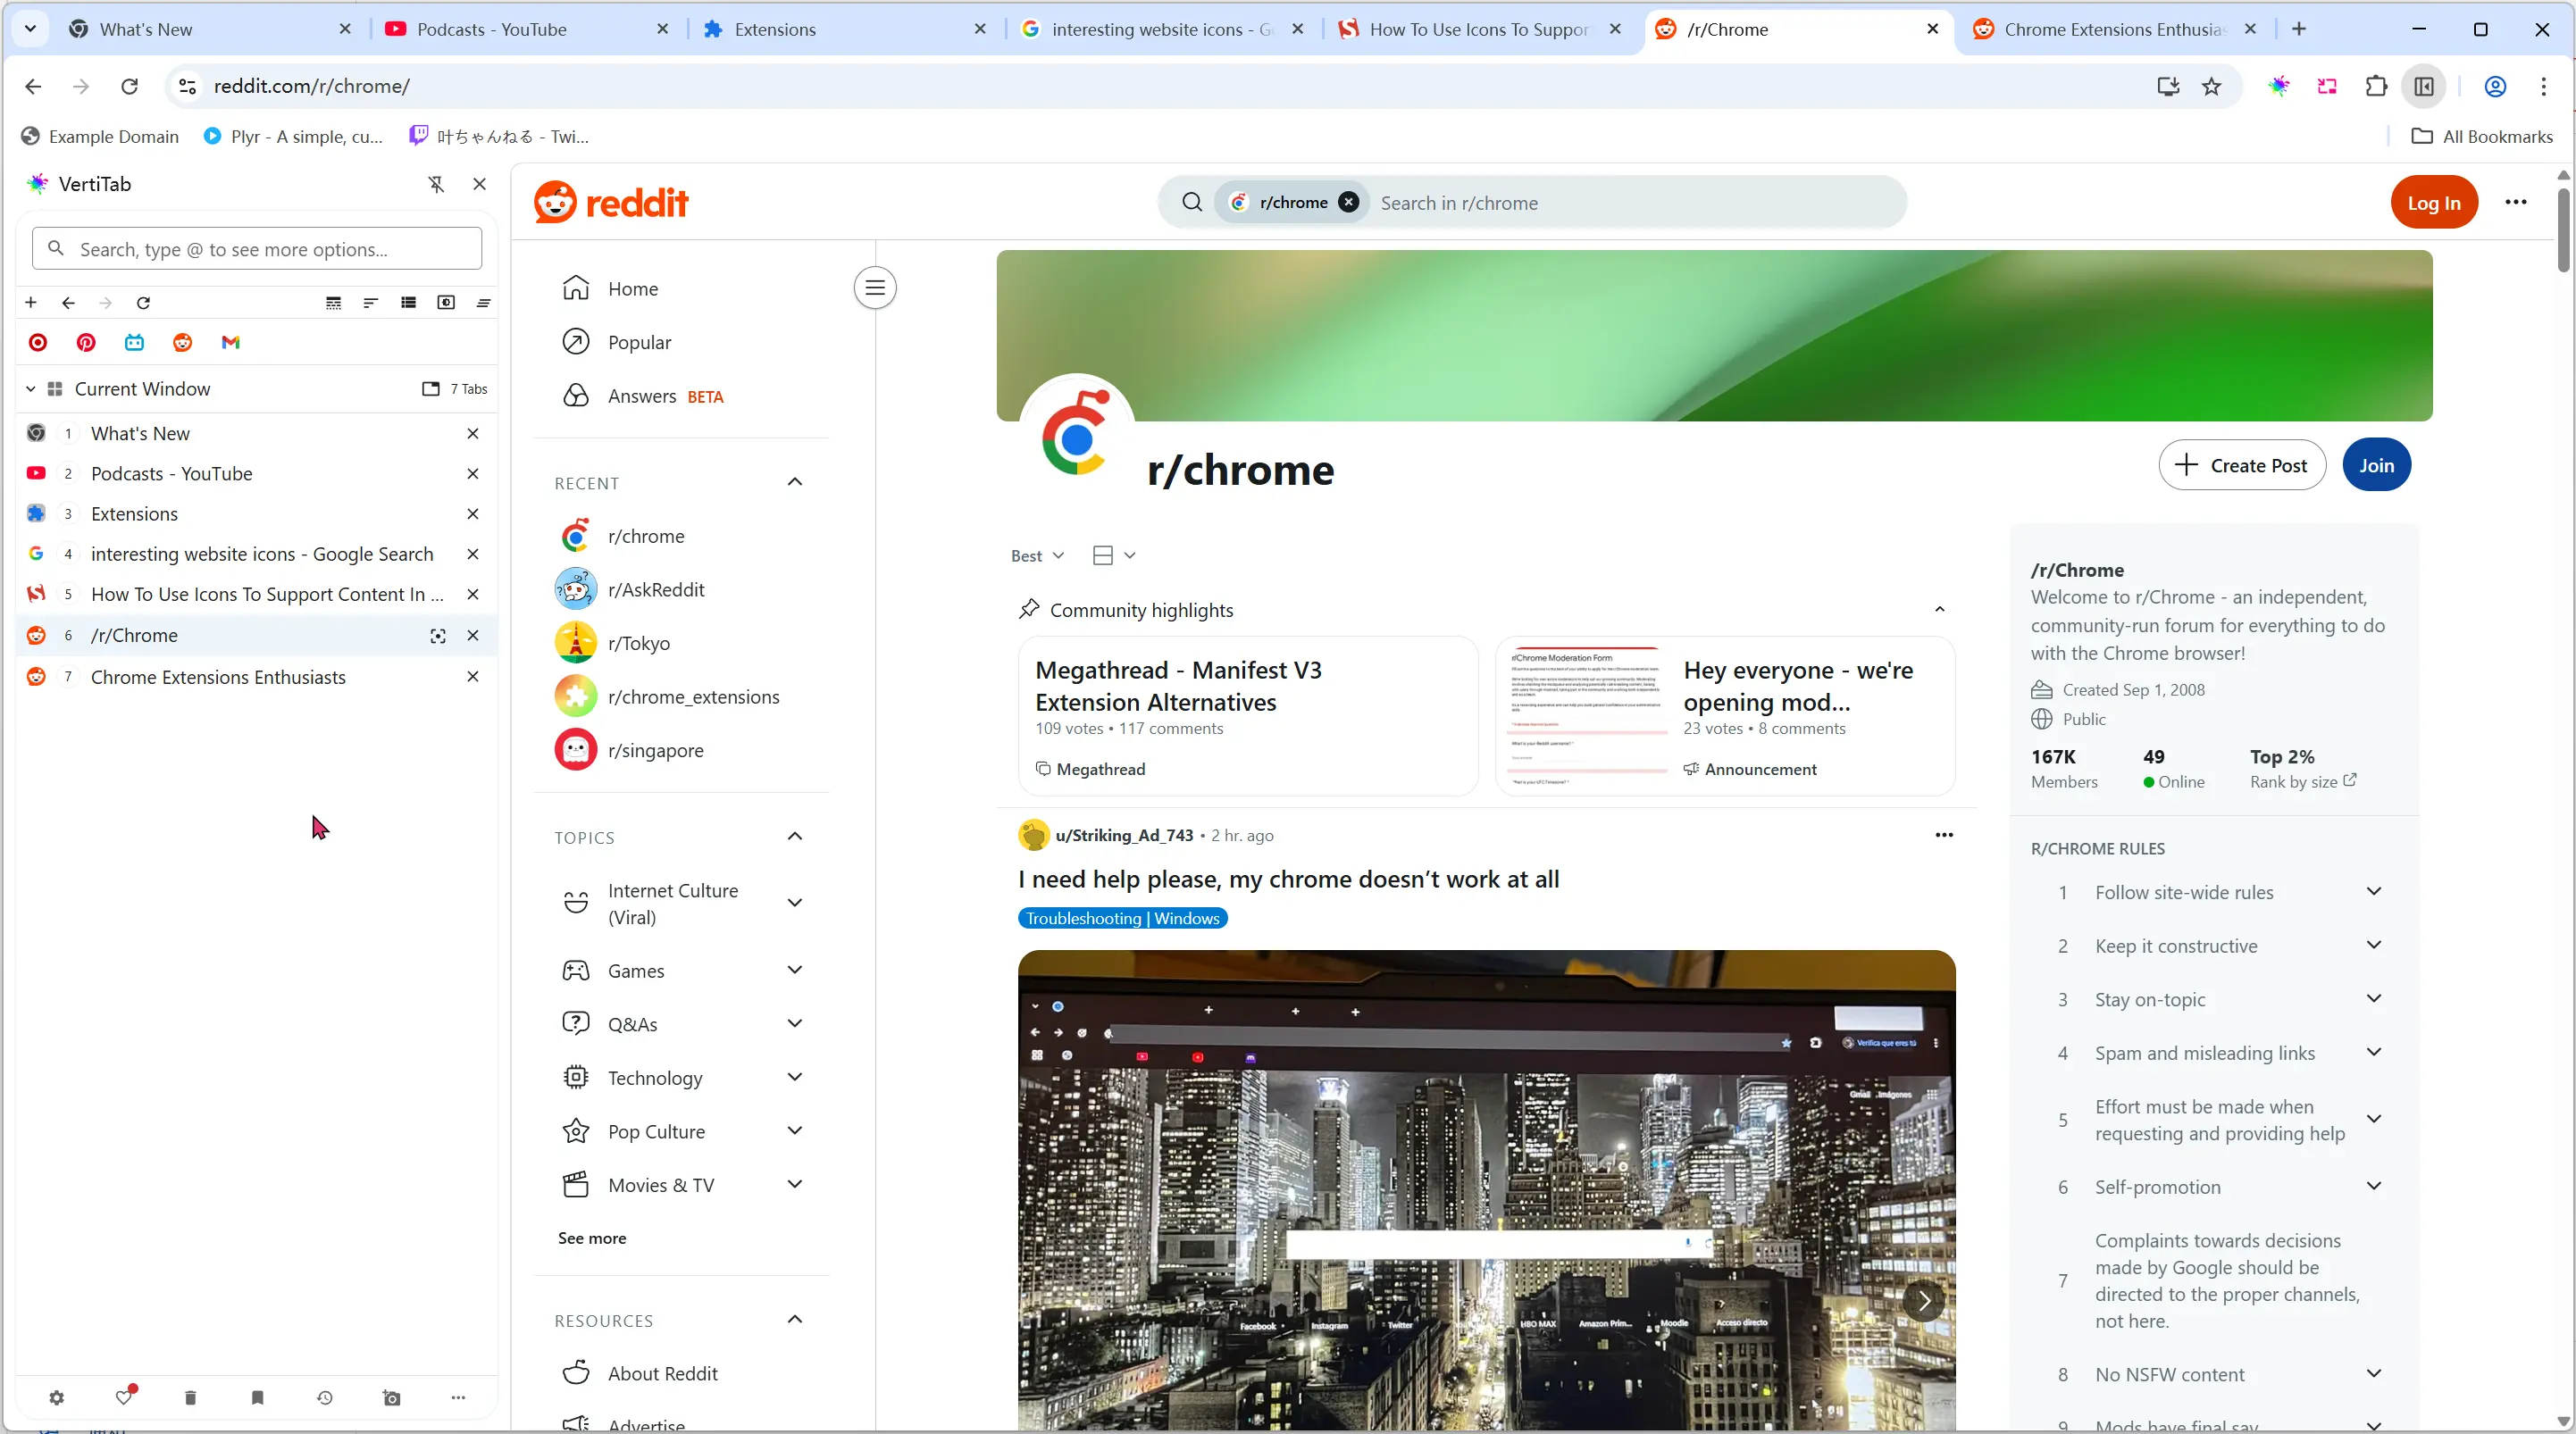
Task: Open Popular in Reddit sidebar
Action: click(x=639, y=342)
